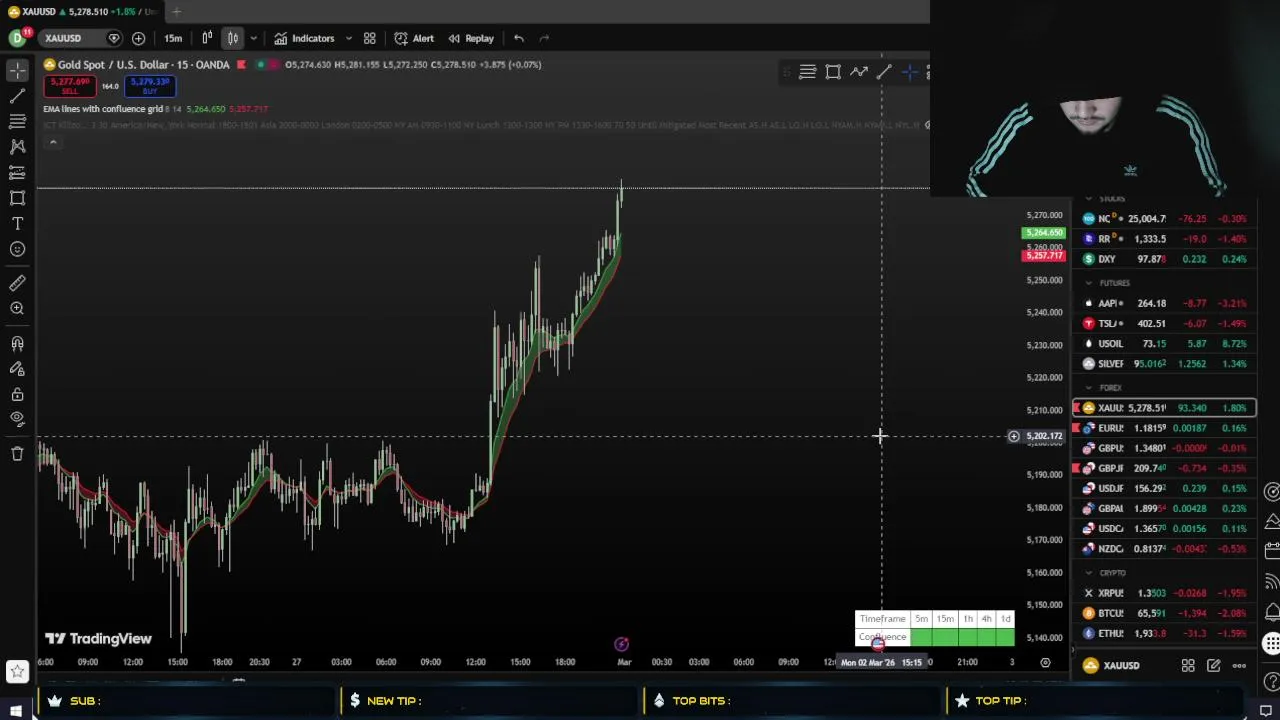Open ETHUSD from the watchlist
The height and width of the screenshot is (720, 1280).
pos(1165,633)
